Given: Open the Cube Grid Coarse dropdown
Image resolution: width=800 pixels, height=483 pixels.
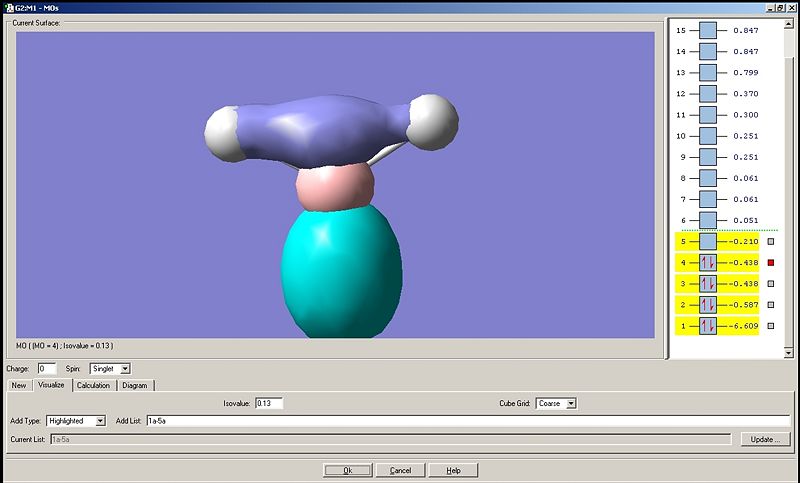Looking at the screenshot, I should pyautogui.click(x=571, y=403).
